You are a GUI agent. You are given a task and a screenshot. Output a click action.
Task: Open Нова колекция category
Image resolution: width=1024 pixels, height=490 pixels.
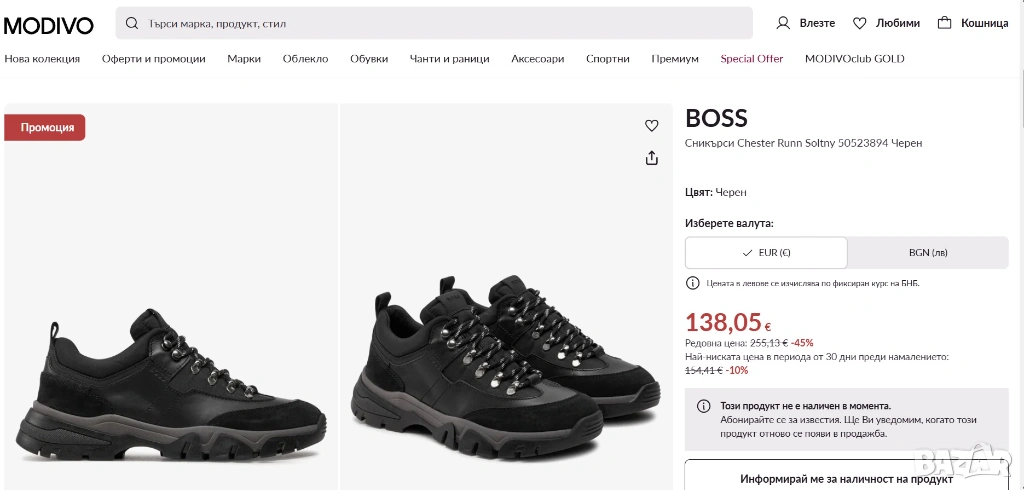42,59
